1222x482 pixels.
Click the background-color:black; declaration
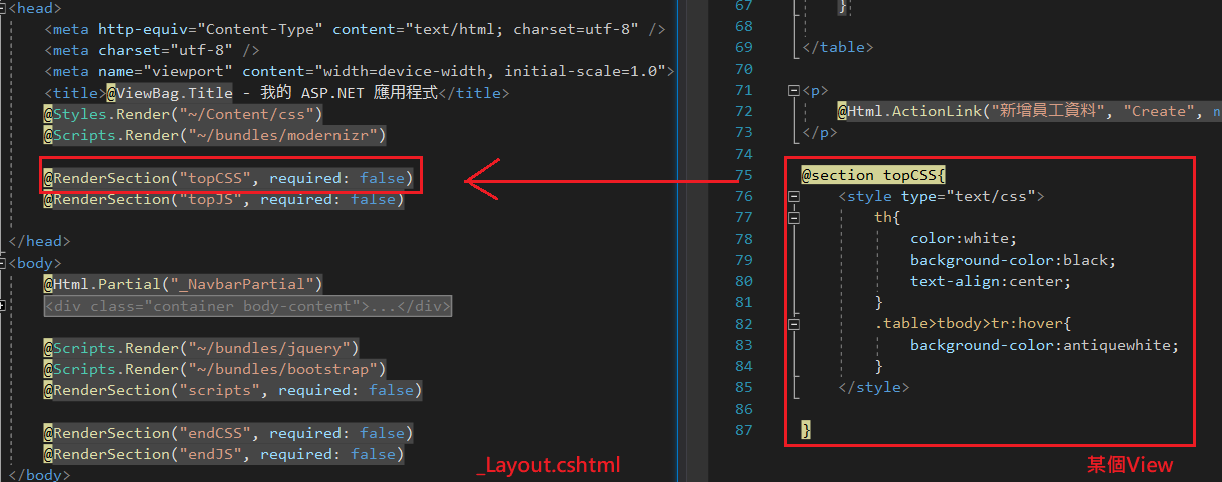1013,260
